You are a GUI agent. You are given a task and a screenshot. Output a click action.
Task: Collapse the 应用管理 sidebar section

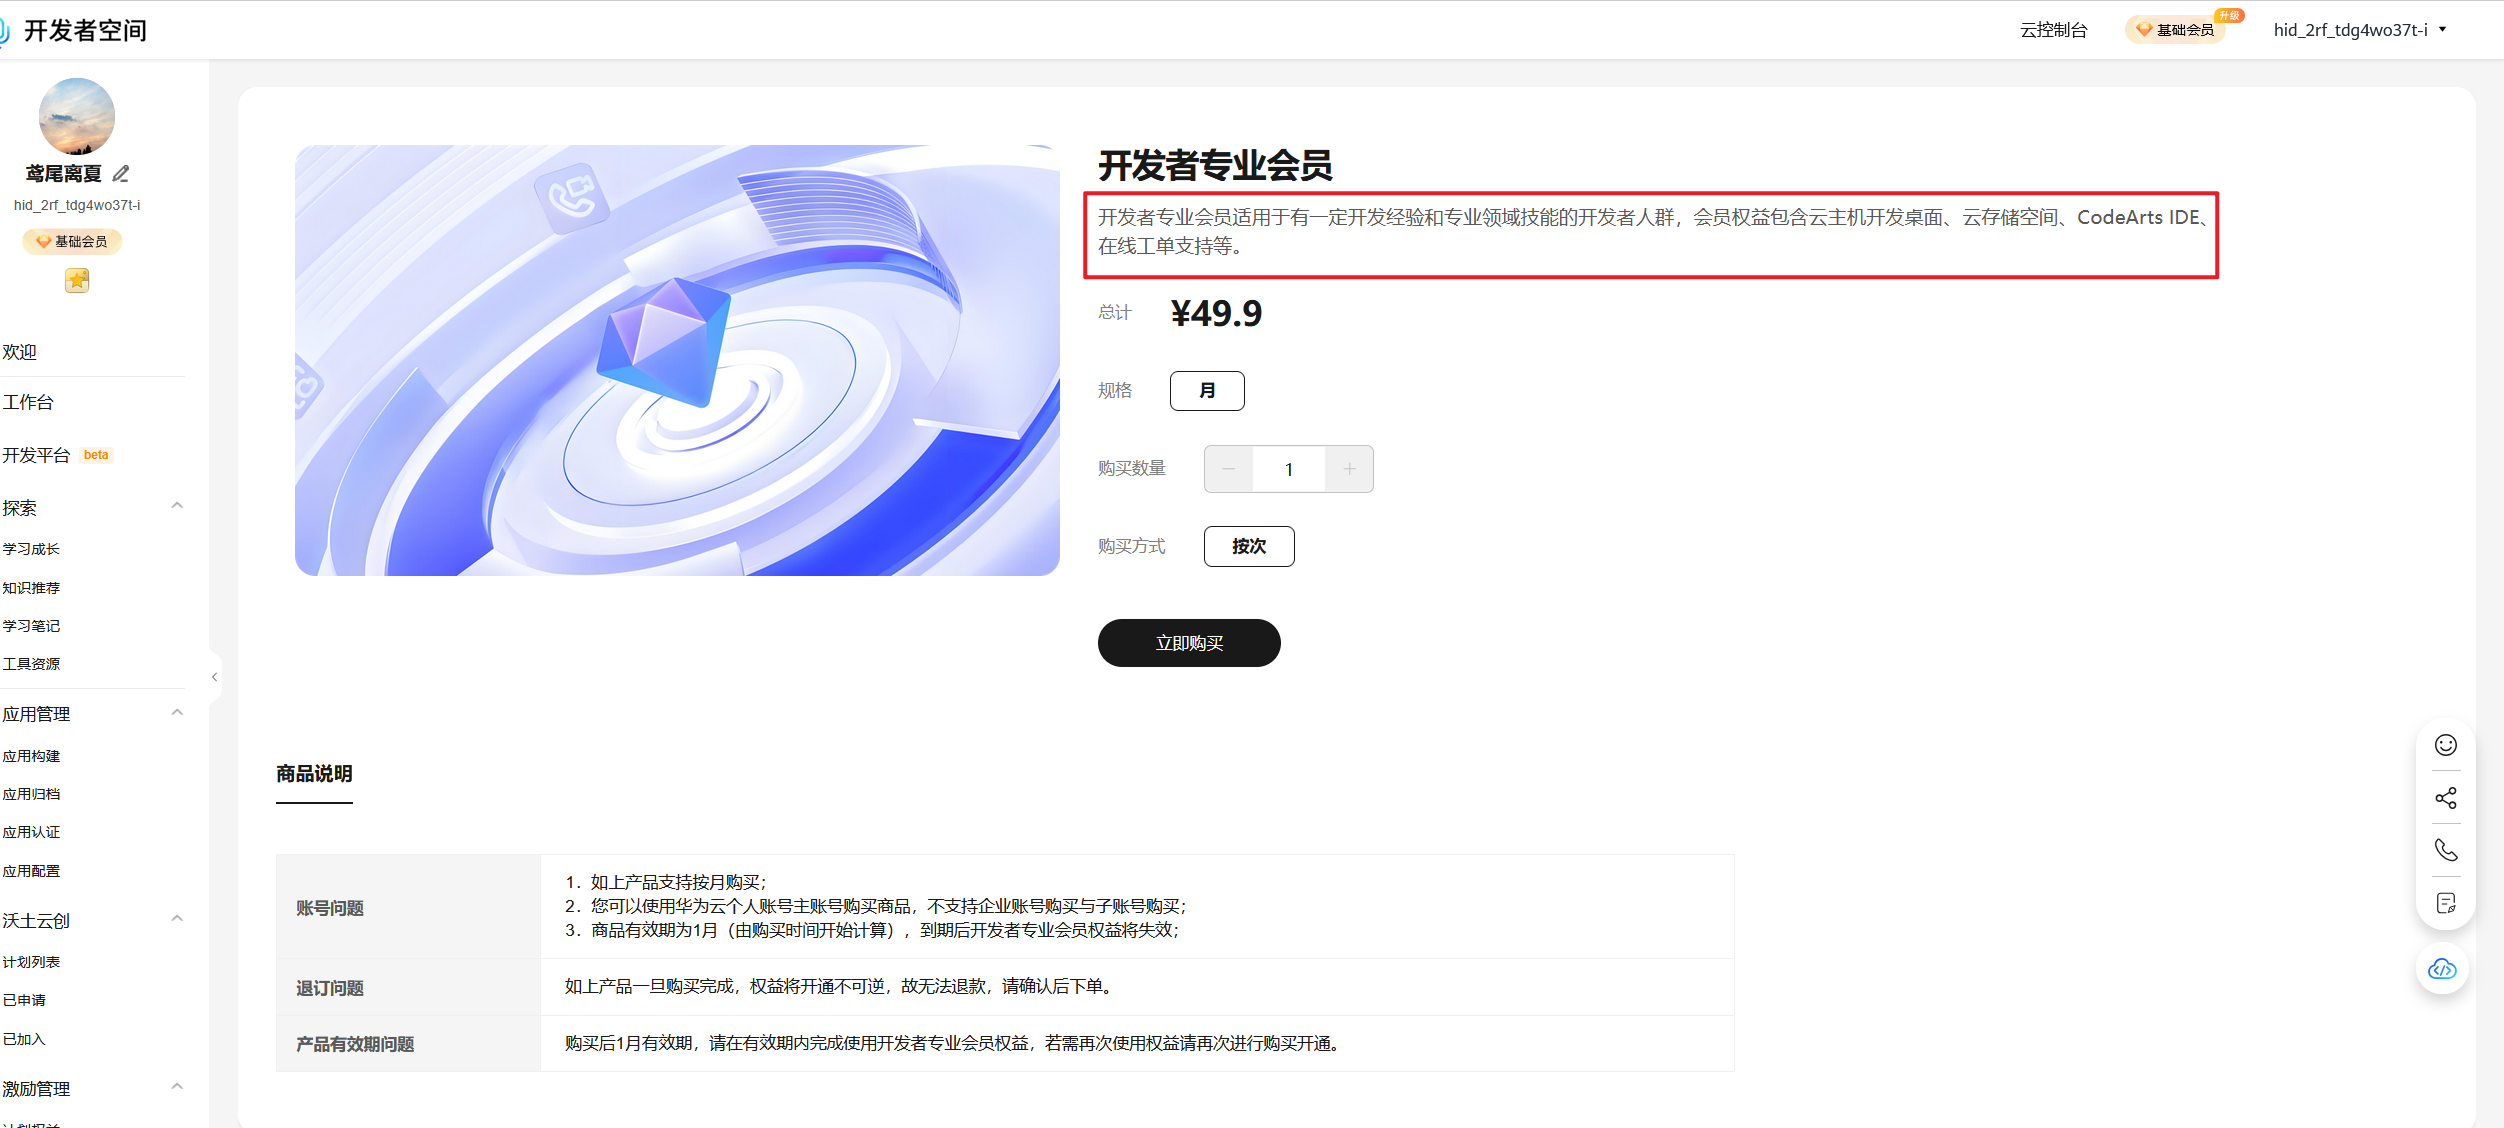pyautogui.click(x=177, y=713)
